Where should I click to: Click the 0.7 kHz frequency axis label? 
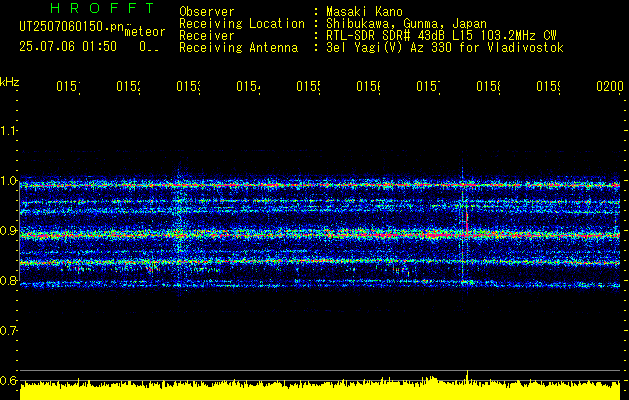click(8, 331)
